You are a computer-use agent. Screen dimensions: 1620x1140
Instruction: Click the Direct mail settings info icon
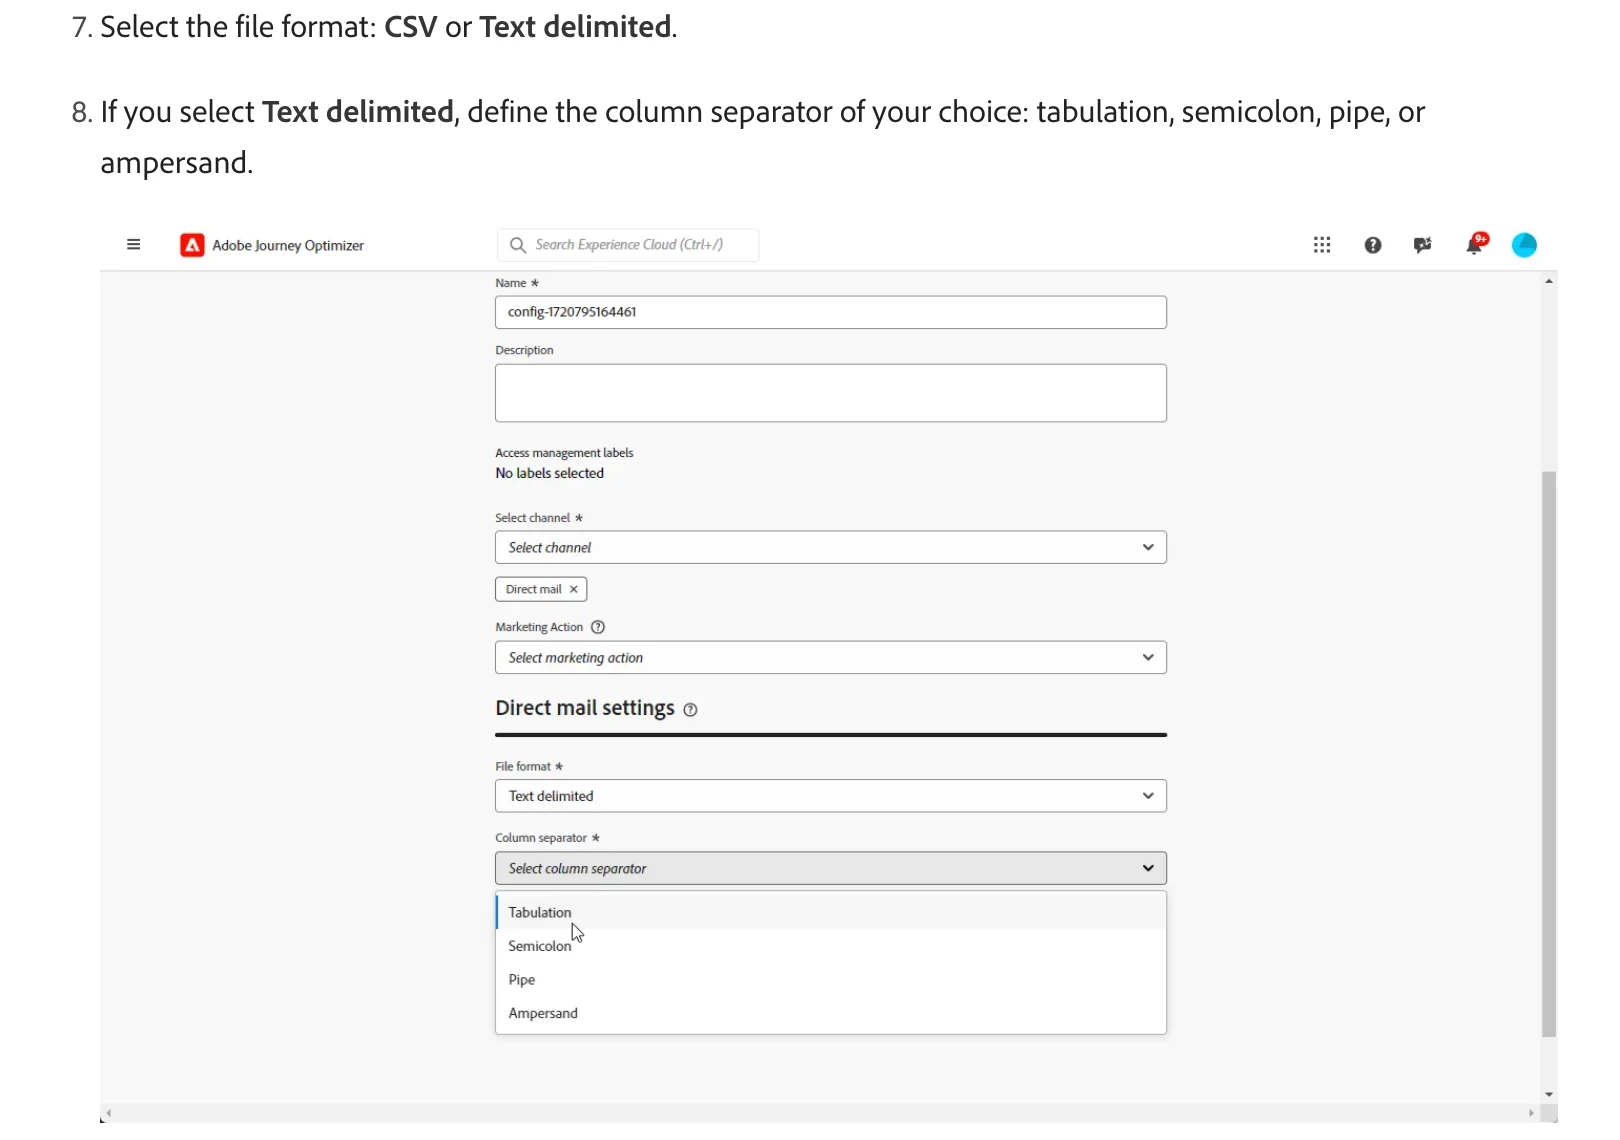tap(690, 710)
